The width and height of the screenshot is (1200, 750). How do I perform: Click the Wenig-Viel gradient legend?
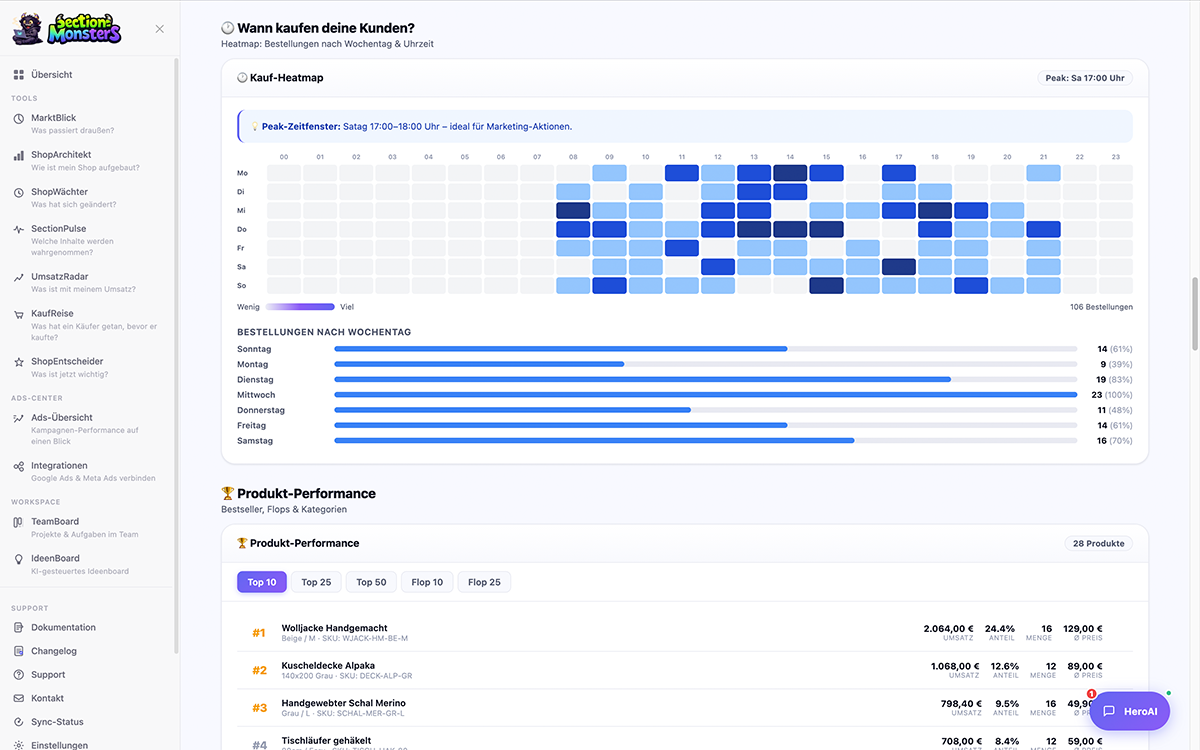[x=299, y=307]
